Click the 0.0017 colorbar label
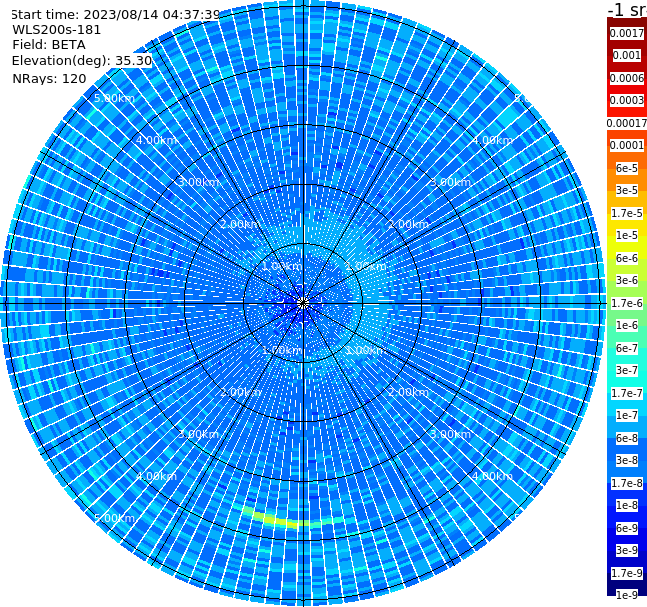The image size is (647, 607). point(627,33)
